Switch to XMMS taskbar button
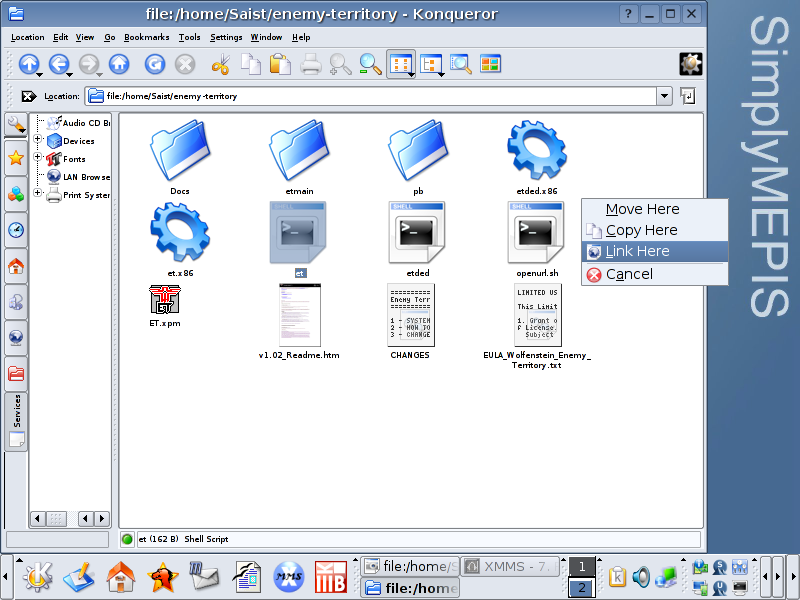Screen dimensions: 800x600 click(x=511, y=567)
